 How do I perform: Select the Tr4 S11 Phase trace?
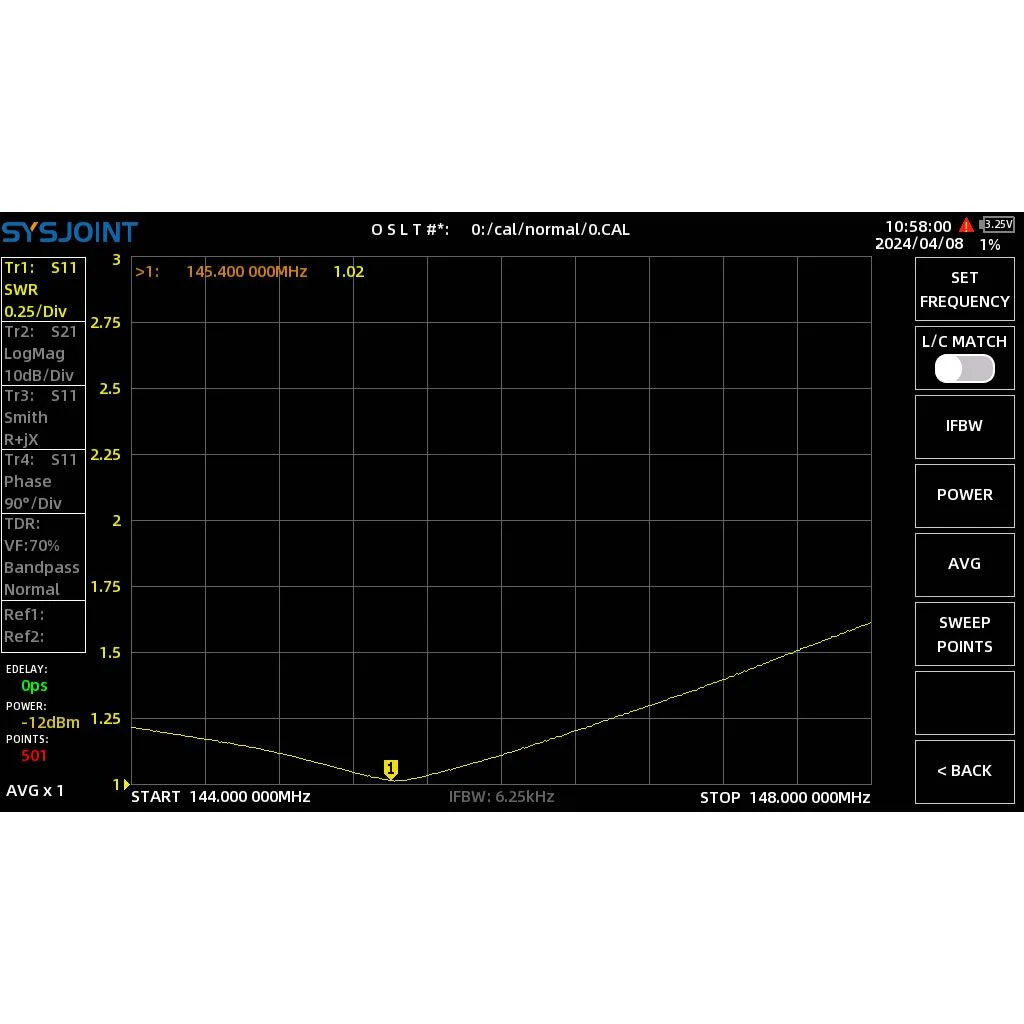[43, 481]
